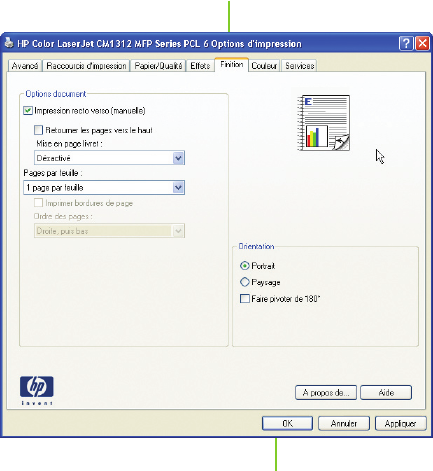Close the print options dialog
The image size is (433, 471).
pos(422,44)
